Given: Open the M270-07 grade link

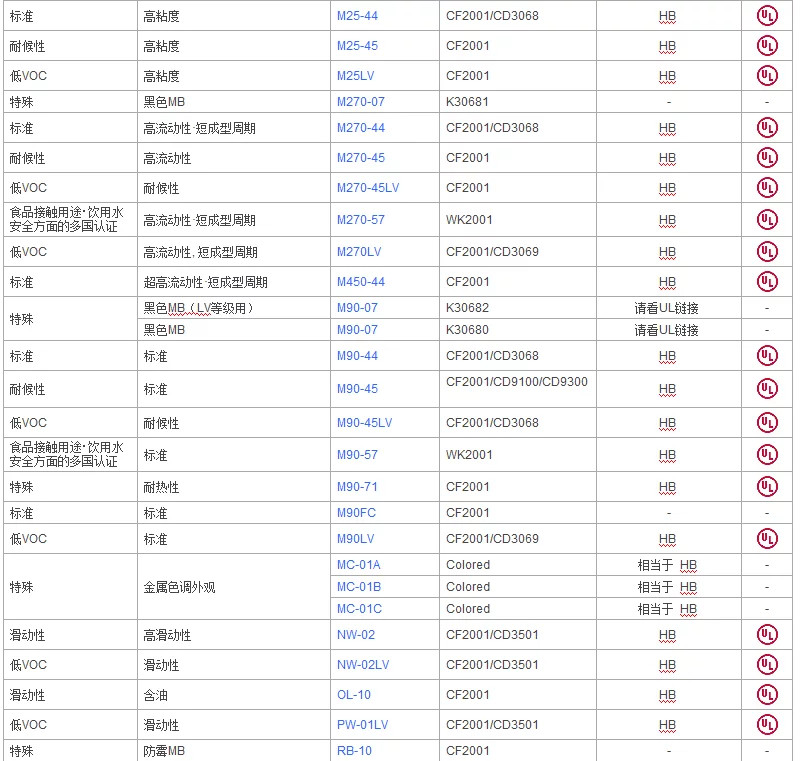Looking at the screenshot, I should click(x=360, y=102).
